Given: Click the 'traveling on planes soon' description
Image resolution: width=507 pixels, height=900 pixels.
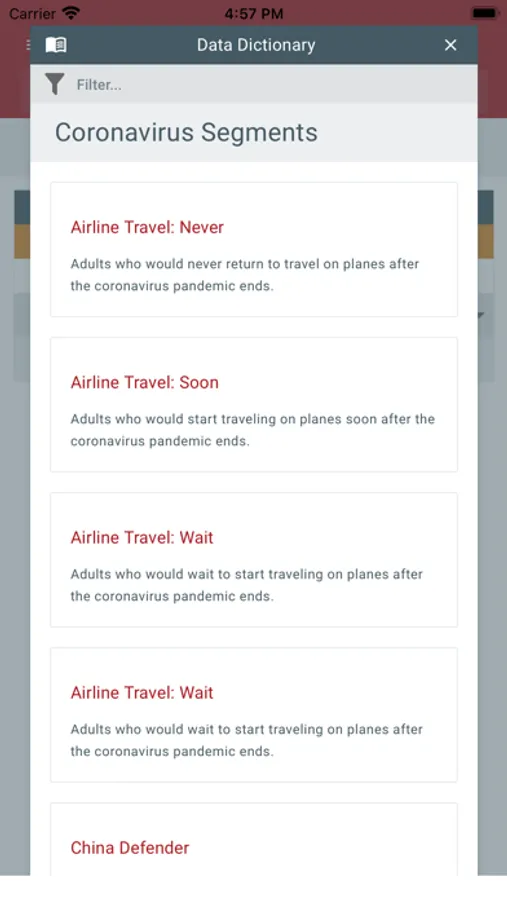Looking at the screenshot, I should click(x=253, y=430).
